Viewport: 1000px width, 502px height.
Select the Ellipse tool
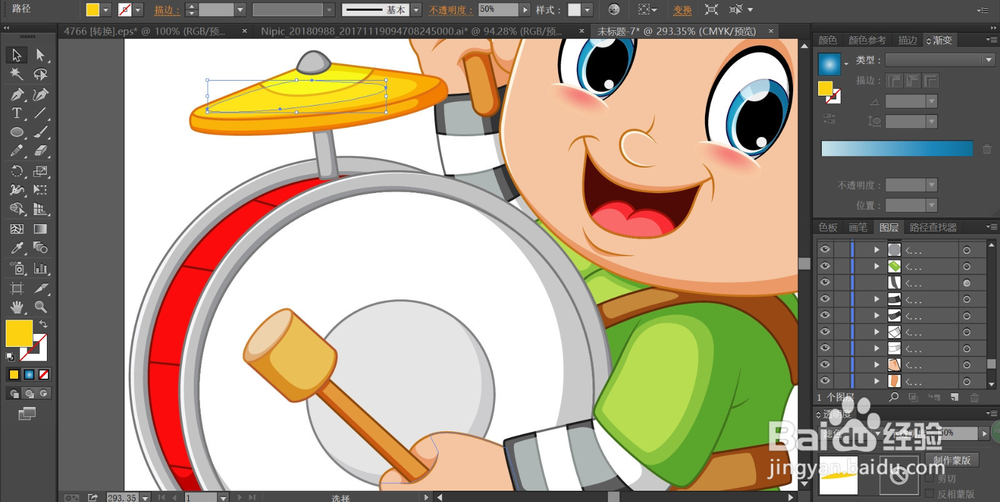pos(17,132)
